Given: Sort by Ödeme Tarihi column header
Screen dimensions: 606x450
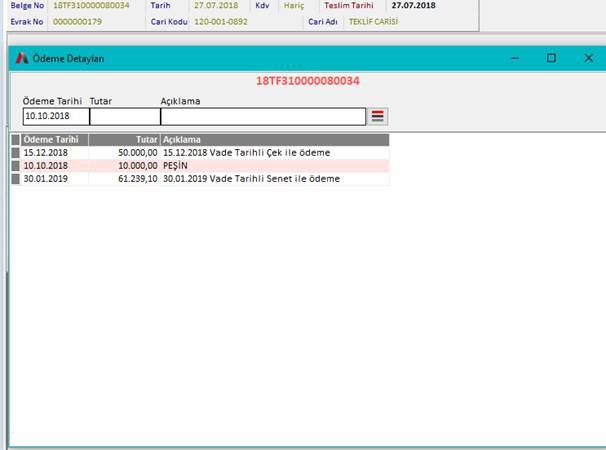Looking at the screenshot, I should tap(54, 140).
